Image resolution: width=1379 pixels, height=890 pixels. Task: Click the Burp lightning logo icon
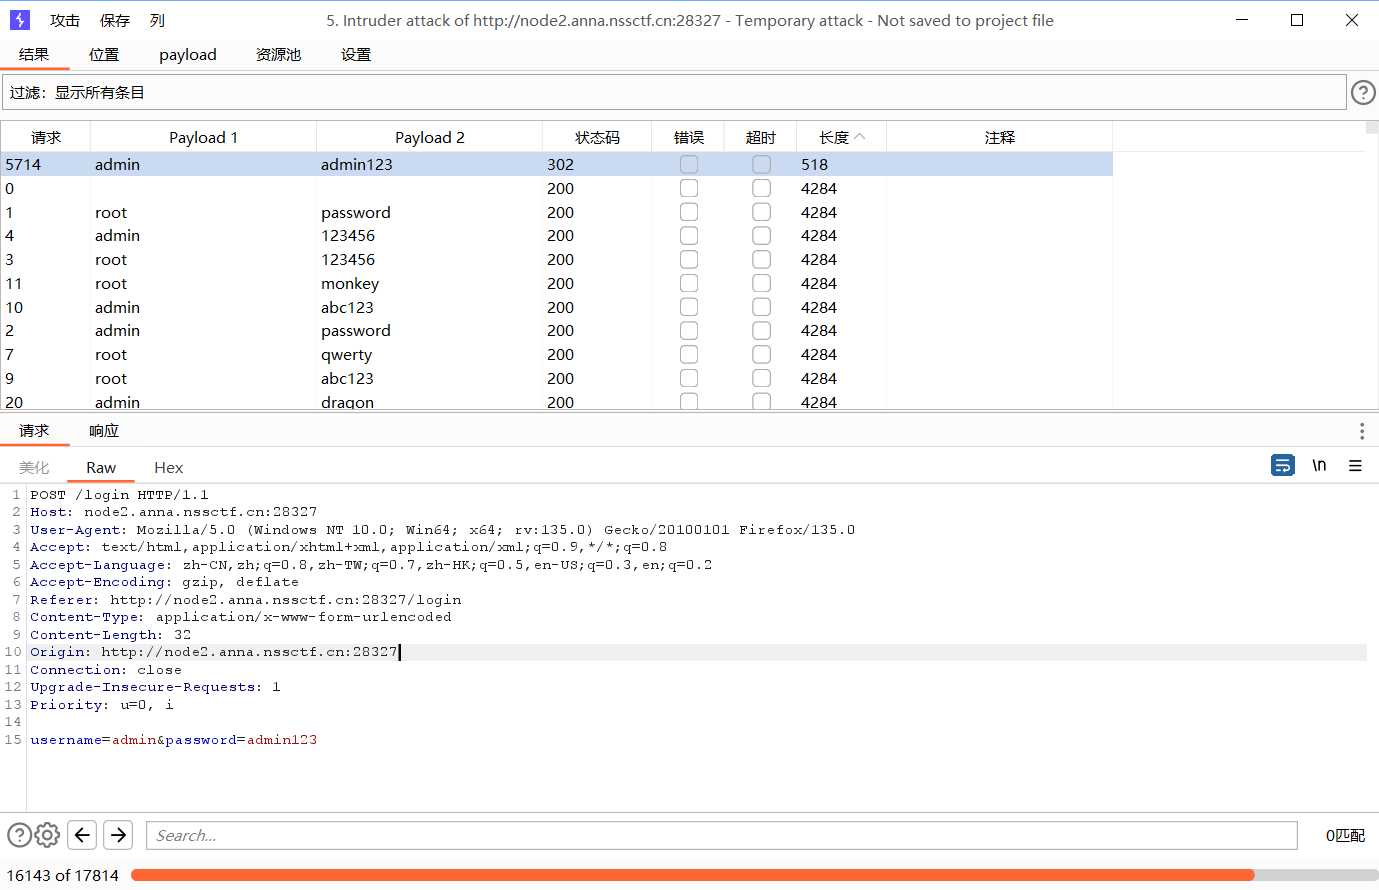pos(19,20)
